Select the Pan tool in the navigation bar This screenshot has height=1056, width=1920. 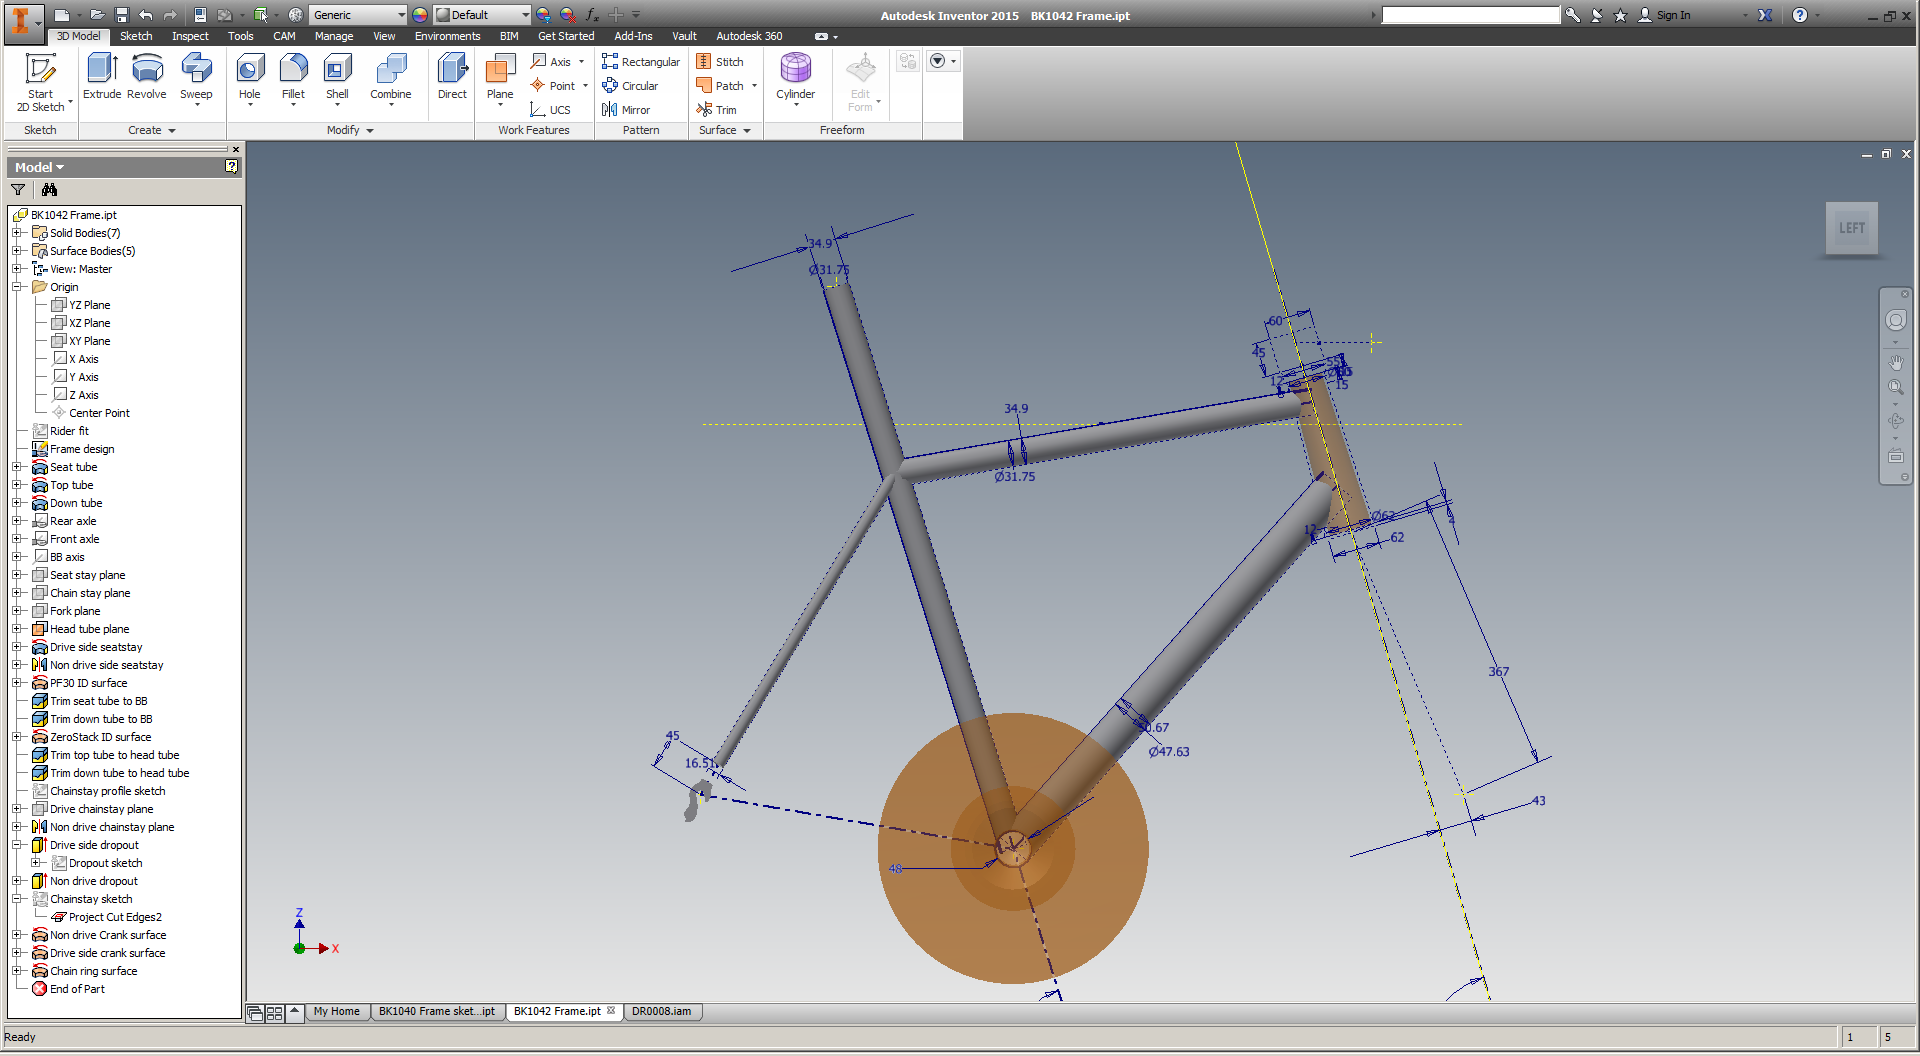(1895, 362)
